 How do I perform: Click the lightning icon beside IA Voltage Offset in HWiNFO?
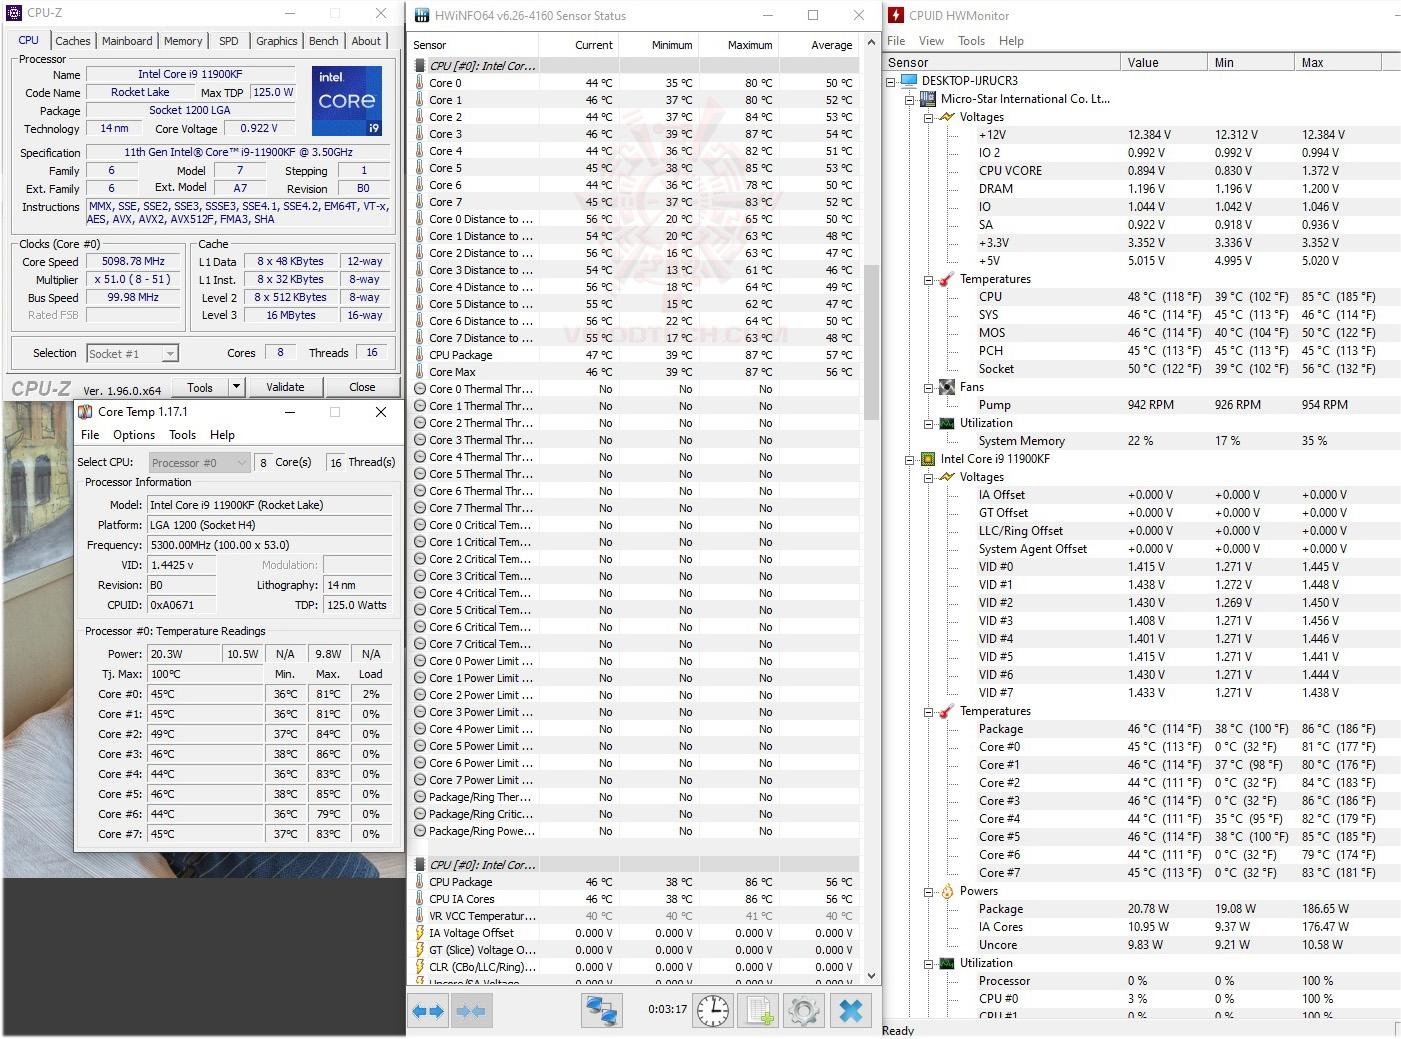(x=420, y=933)
